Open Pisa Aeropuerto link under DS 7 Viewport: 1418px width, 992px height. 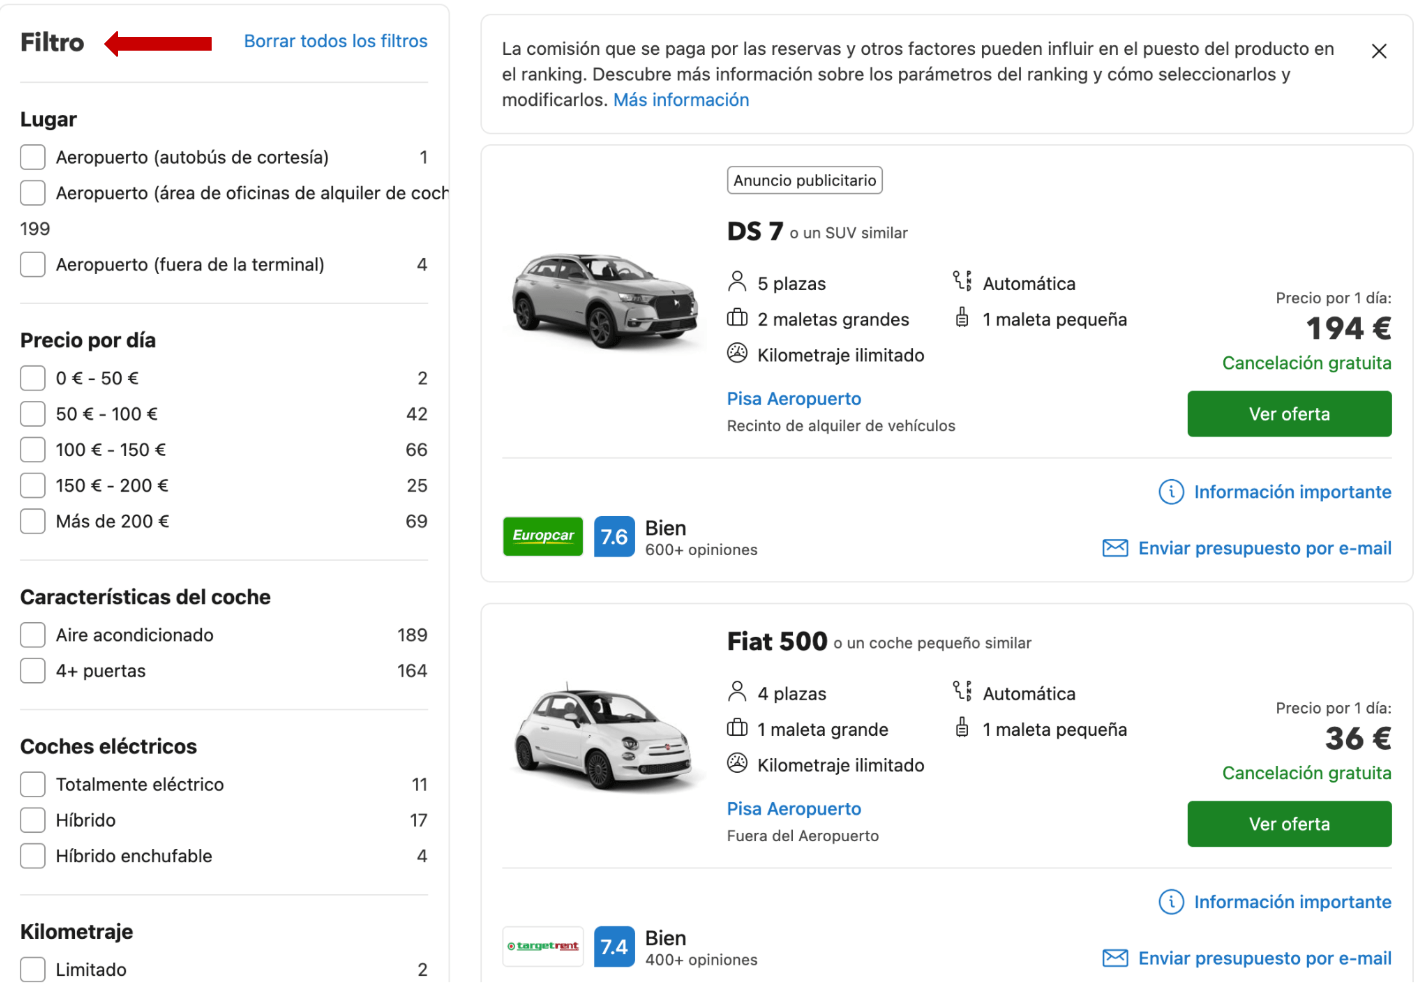point(793,399)
